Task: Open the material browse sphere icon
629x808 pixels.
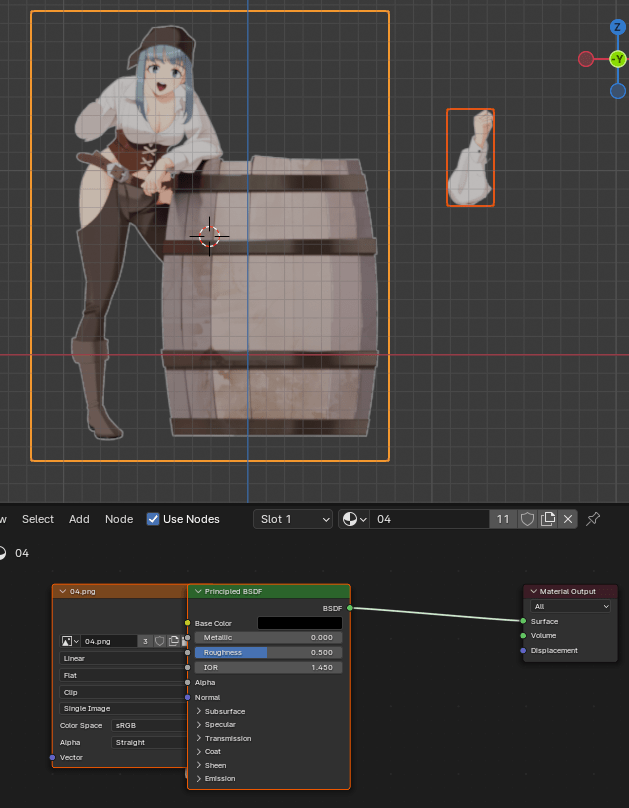Action: [x=353, y=519]
